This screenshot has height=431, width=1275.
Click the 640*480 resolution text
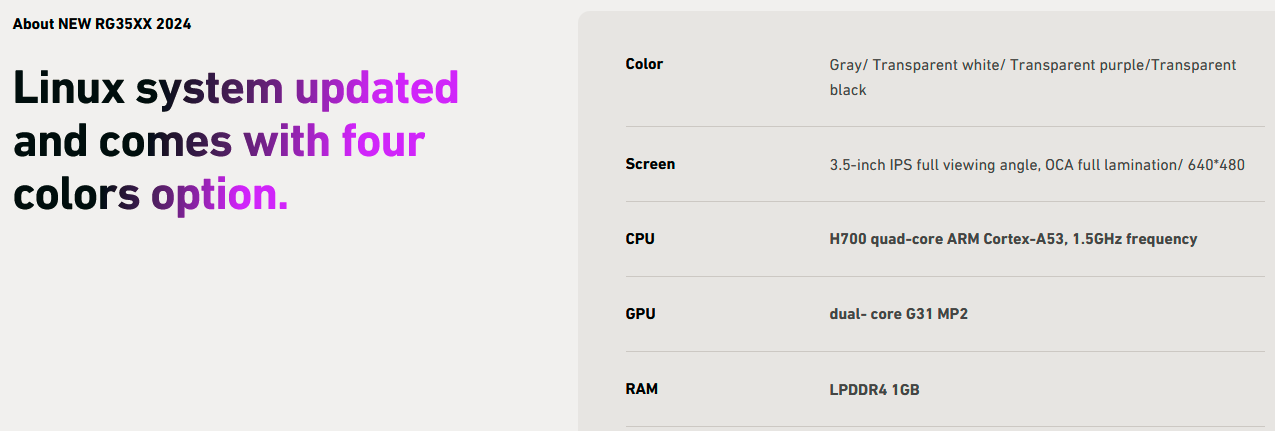click(1216, 165)
